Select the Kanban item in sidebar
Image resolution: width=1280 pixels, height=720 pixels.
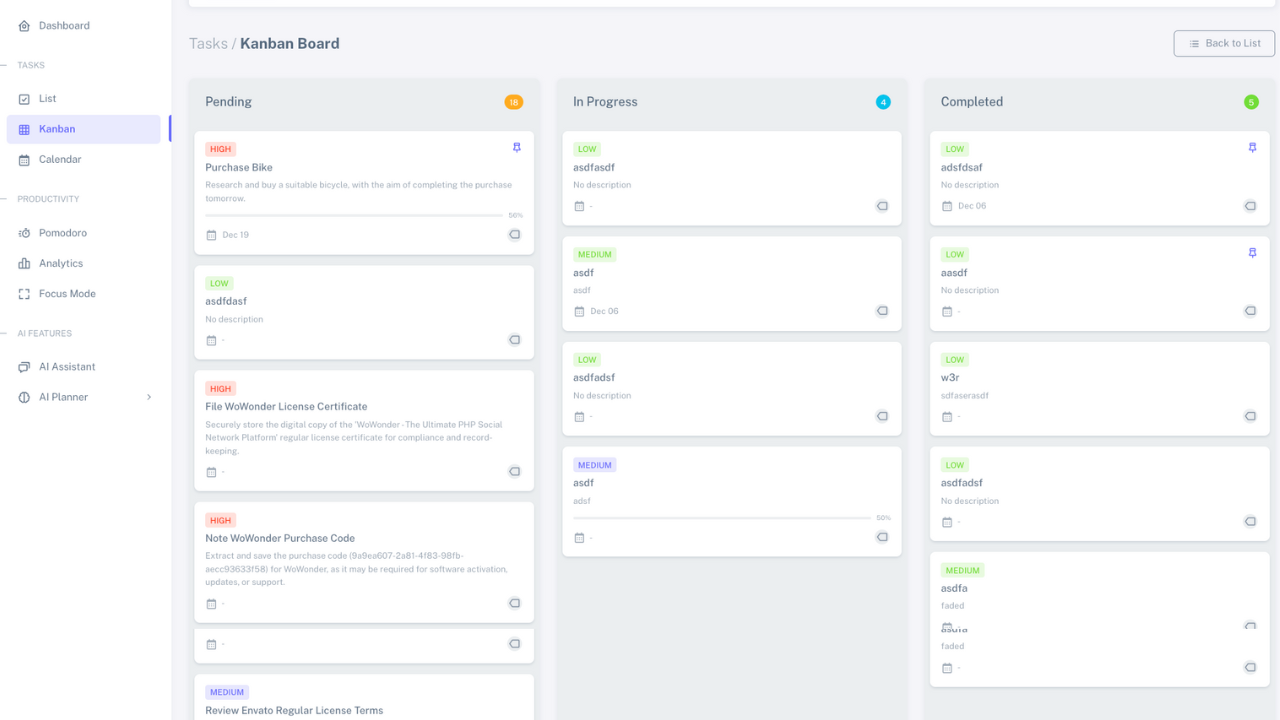coord(57,129)
